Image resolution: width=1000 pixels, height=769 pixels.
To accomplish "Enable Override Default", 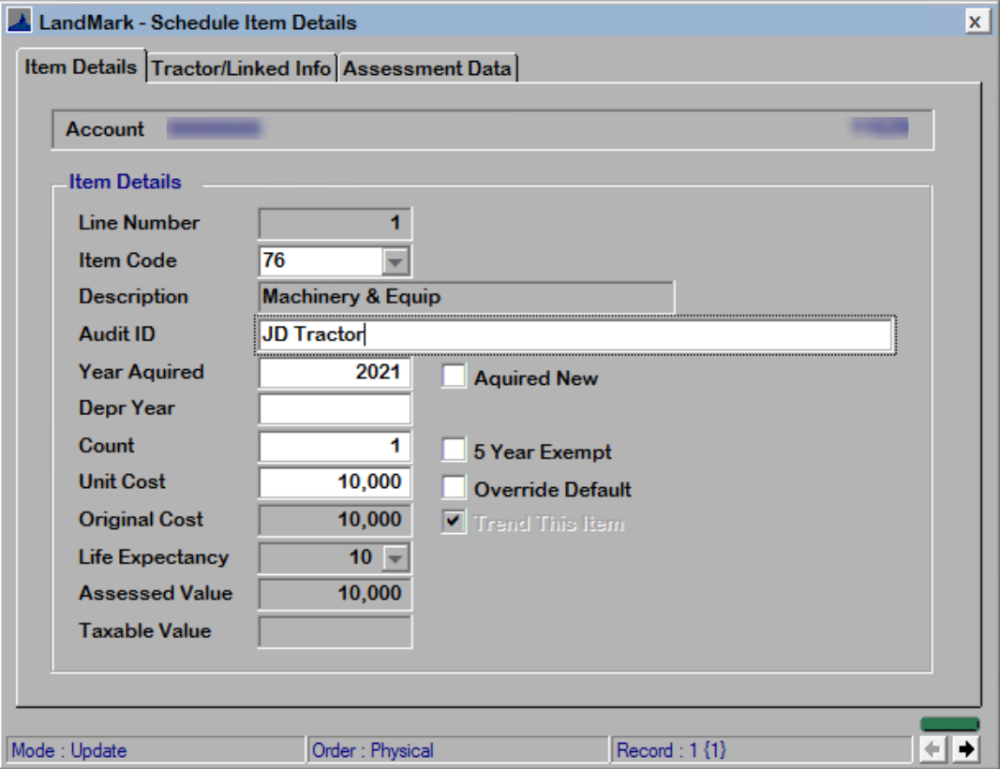I will (453, 486).
